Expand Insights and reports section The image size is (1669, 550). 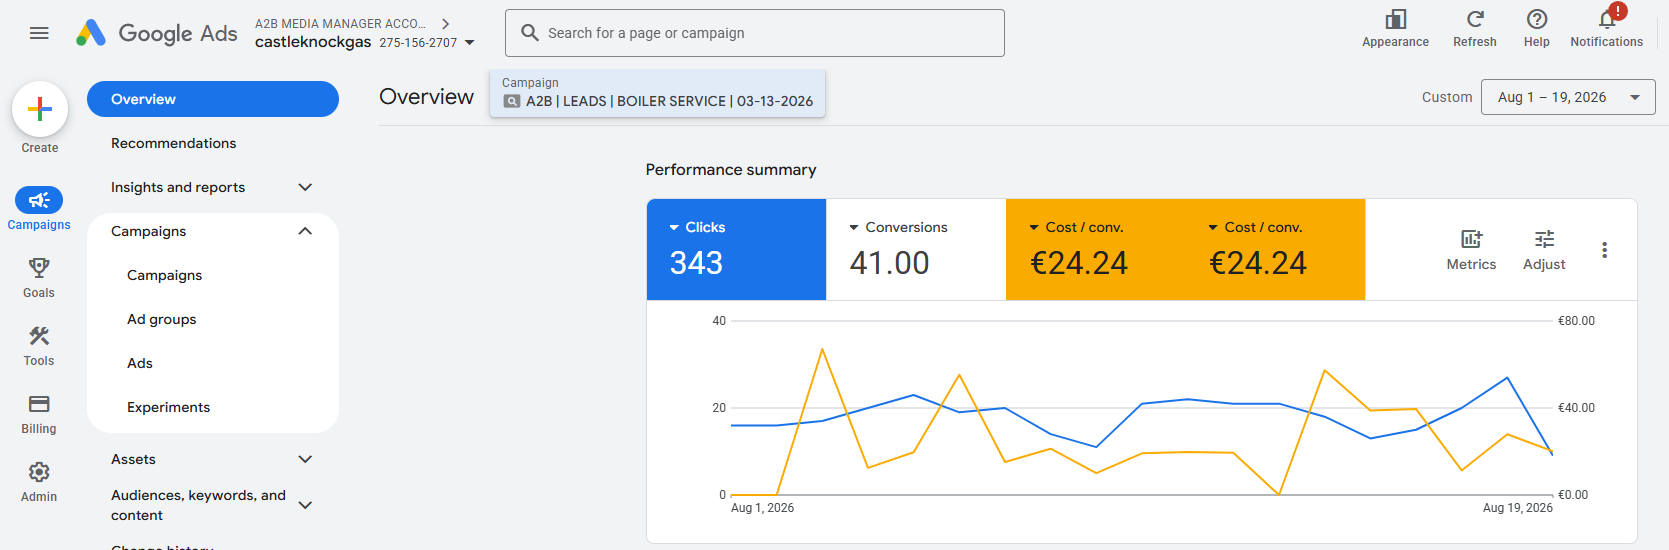(x=305, y=187)
